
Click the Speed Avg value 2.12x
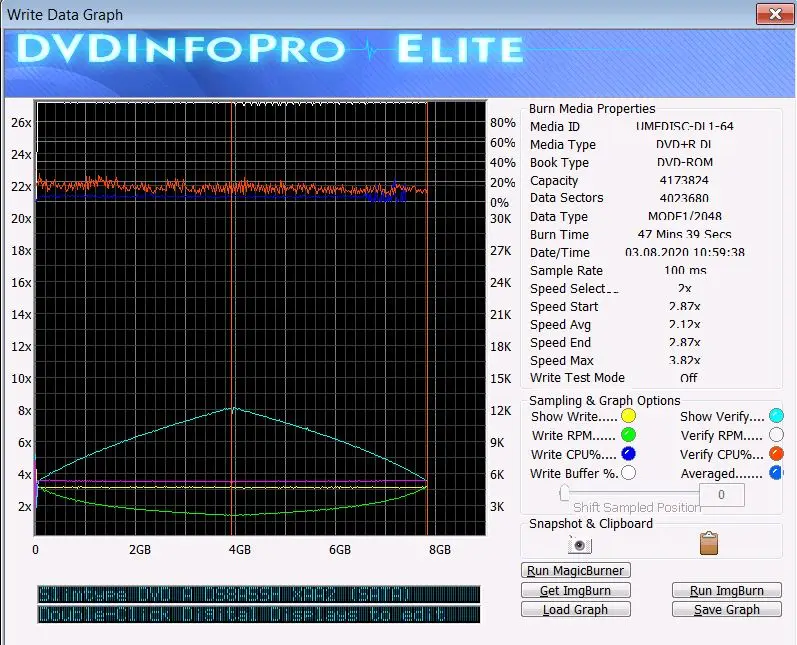pos(685,324)
